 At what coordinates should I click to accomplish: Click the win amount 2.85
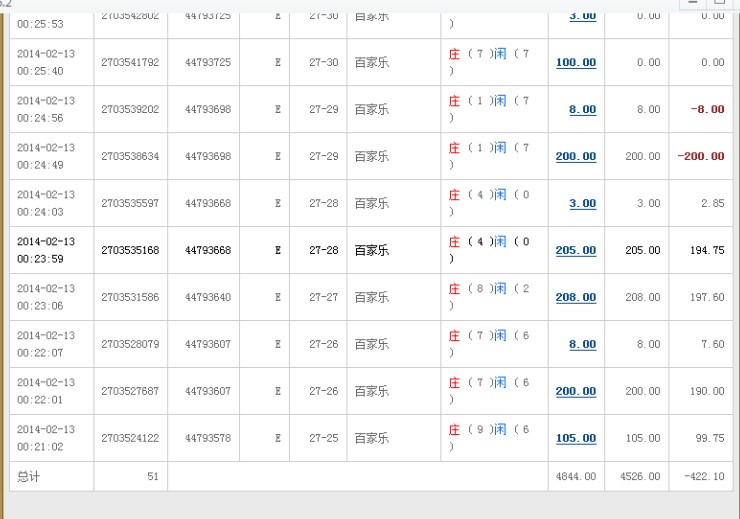coord(713,203)
